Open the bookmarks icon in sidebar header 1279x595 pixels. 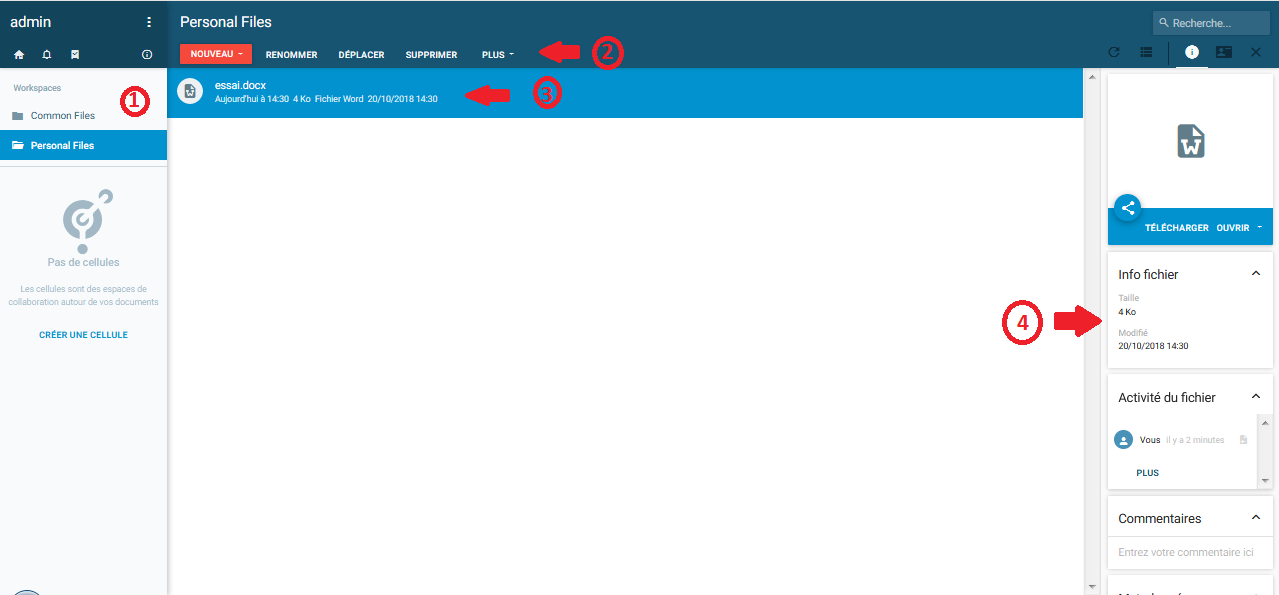75,54
